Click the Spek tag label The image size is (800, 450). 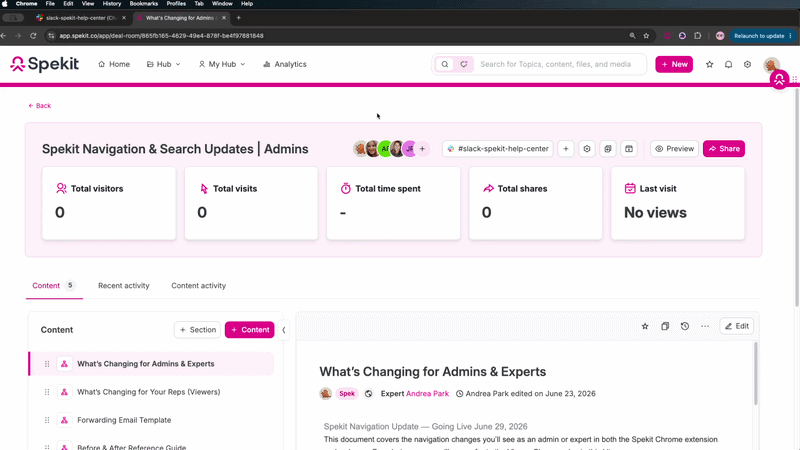(347, 393)
